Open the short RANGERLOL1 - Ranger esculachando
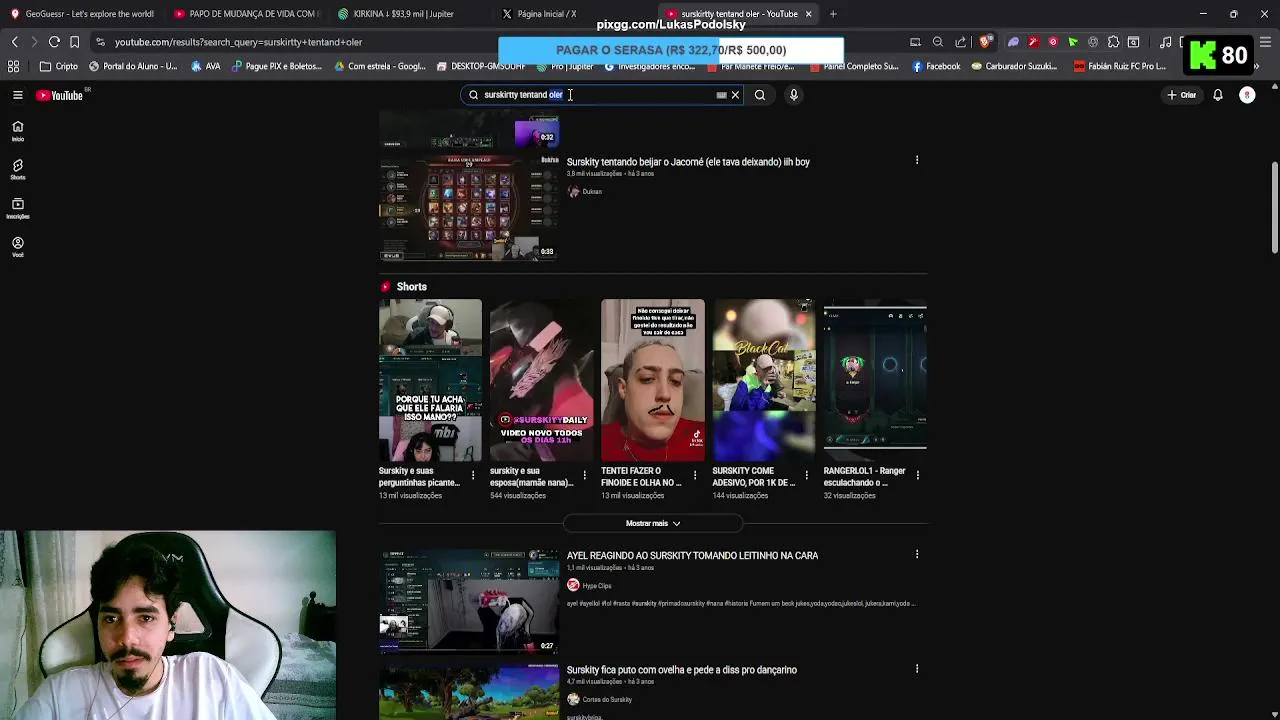 [x=875, y=381]
